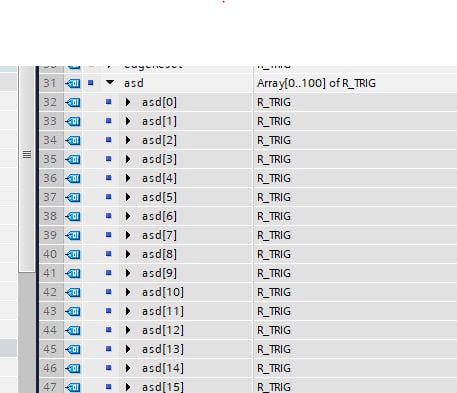Click the blue square marker beside asd[0]
Screen dimensions: 457x393
click(108, 101)
